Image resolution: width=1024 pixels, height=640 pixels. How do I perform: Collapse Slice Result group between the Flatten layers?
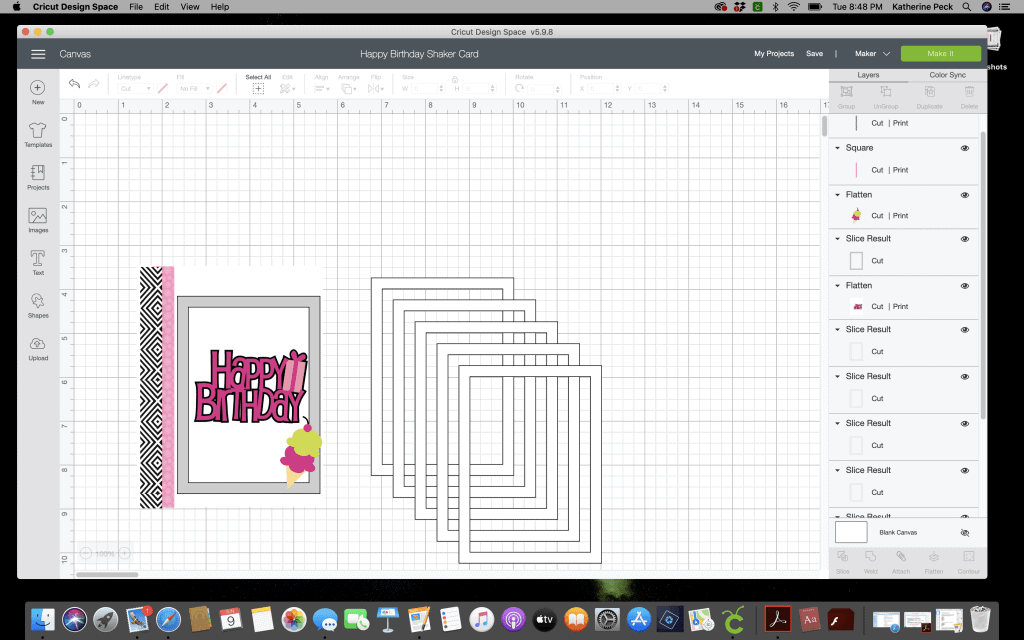pyautogui.click(x=837, y=238)
